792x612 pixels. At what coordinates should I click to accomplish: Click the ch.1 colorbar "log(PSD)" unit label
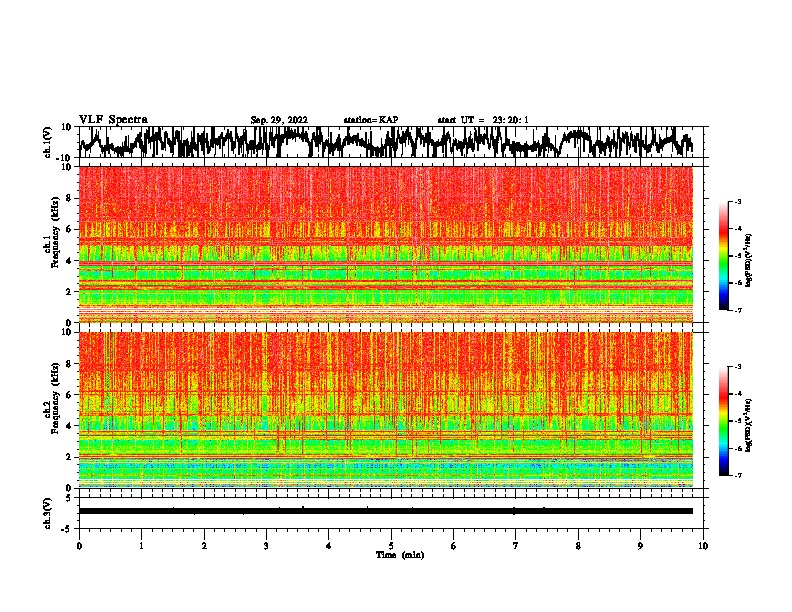coord(748,261)
